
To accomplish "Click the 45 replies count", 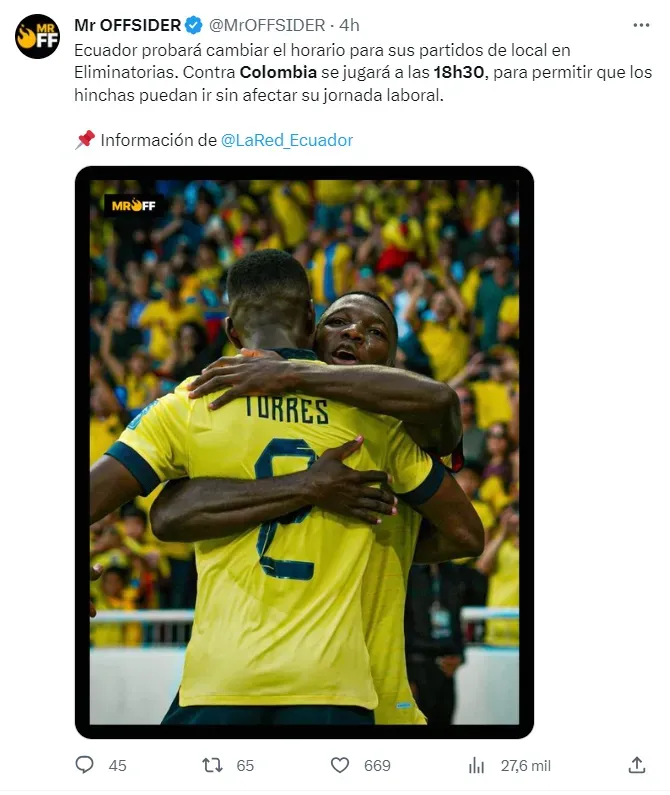I will pos(117,766).
